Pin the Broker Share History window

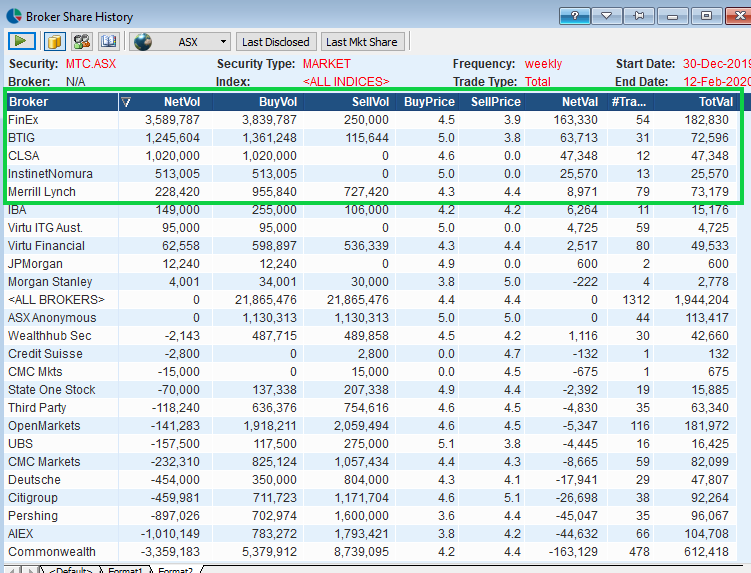pos(639,16)
